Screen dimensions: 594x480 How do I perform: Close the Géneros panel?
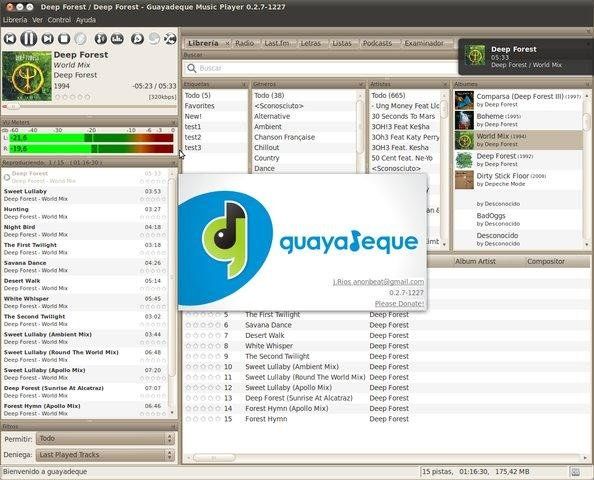[361, 84]
